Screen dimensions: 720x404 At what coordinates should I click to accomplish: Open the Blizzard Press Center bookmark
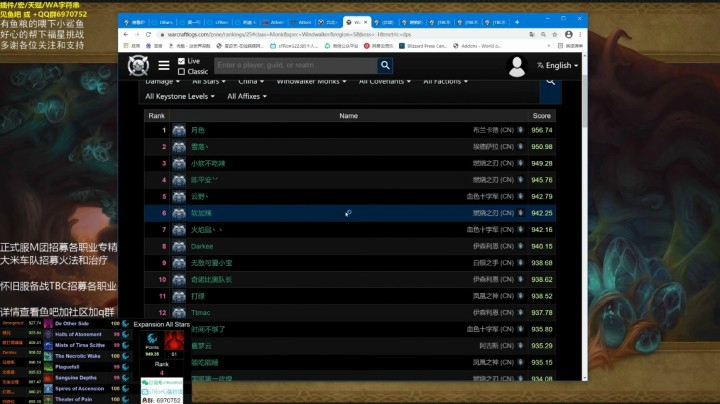click(x=422, y=46)
